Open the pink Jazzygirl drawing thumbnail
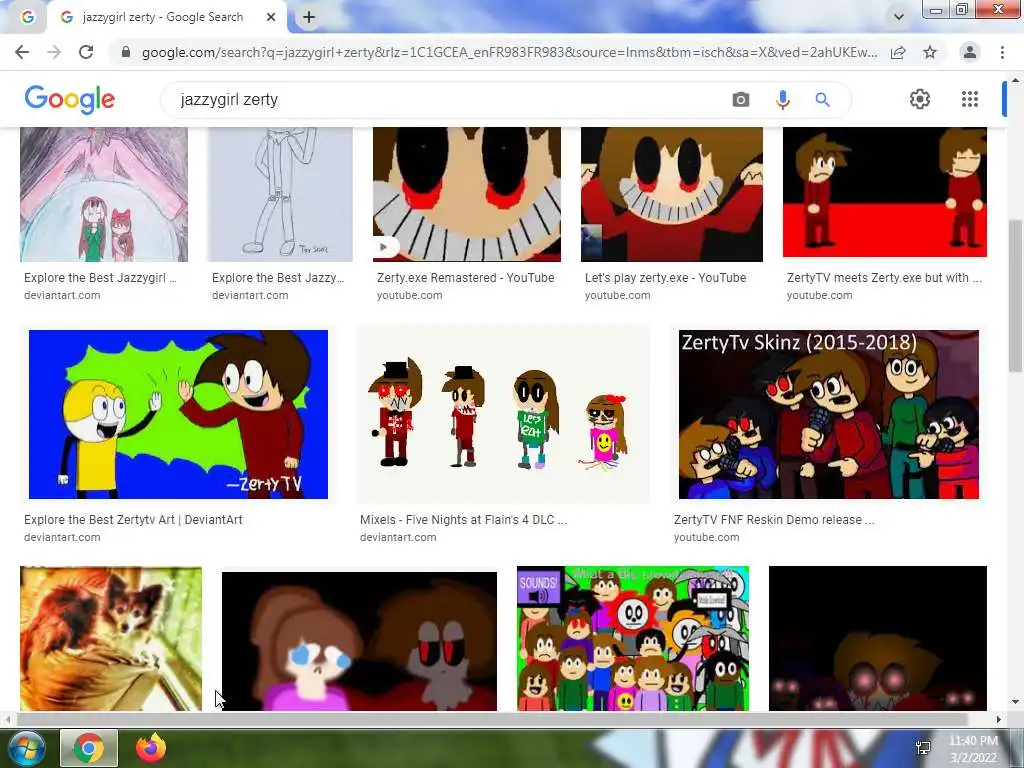Image resolution: width=1024 pixels, height=768 pixels. [104, 194]
